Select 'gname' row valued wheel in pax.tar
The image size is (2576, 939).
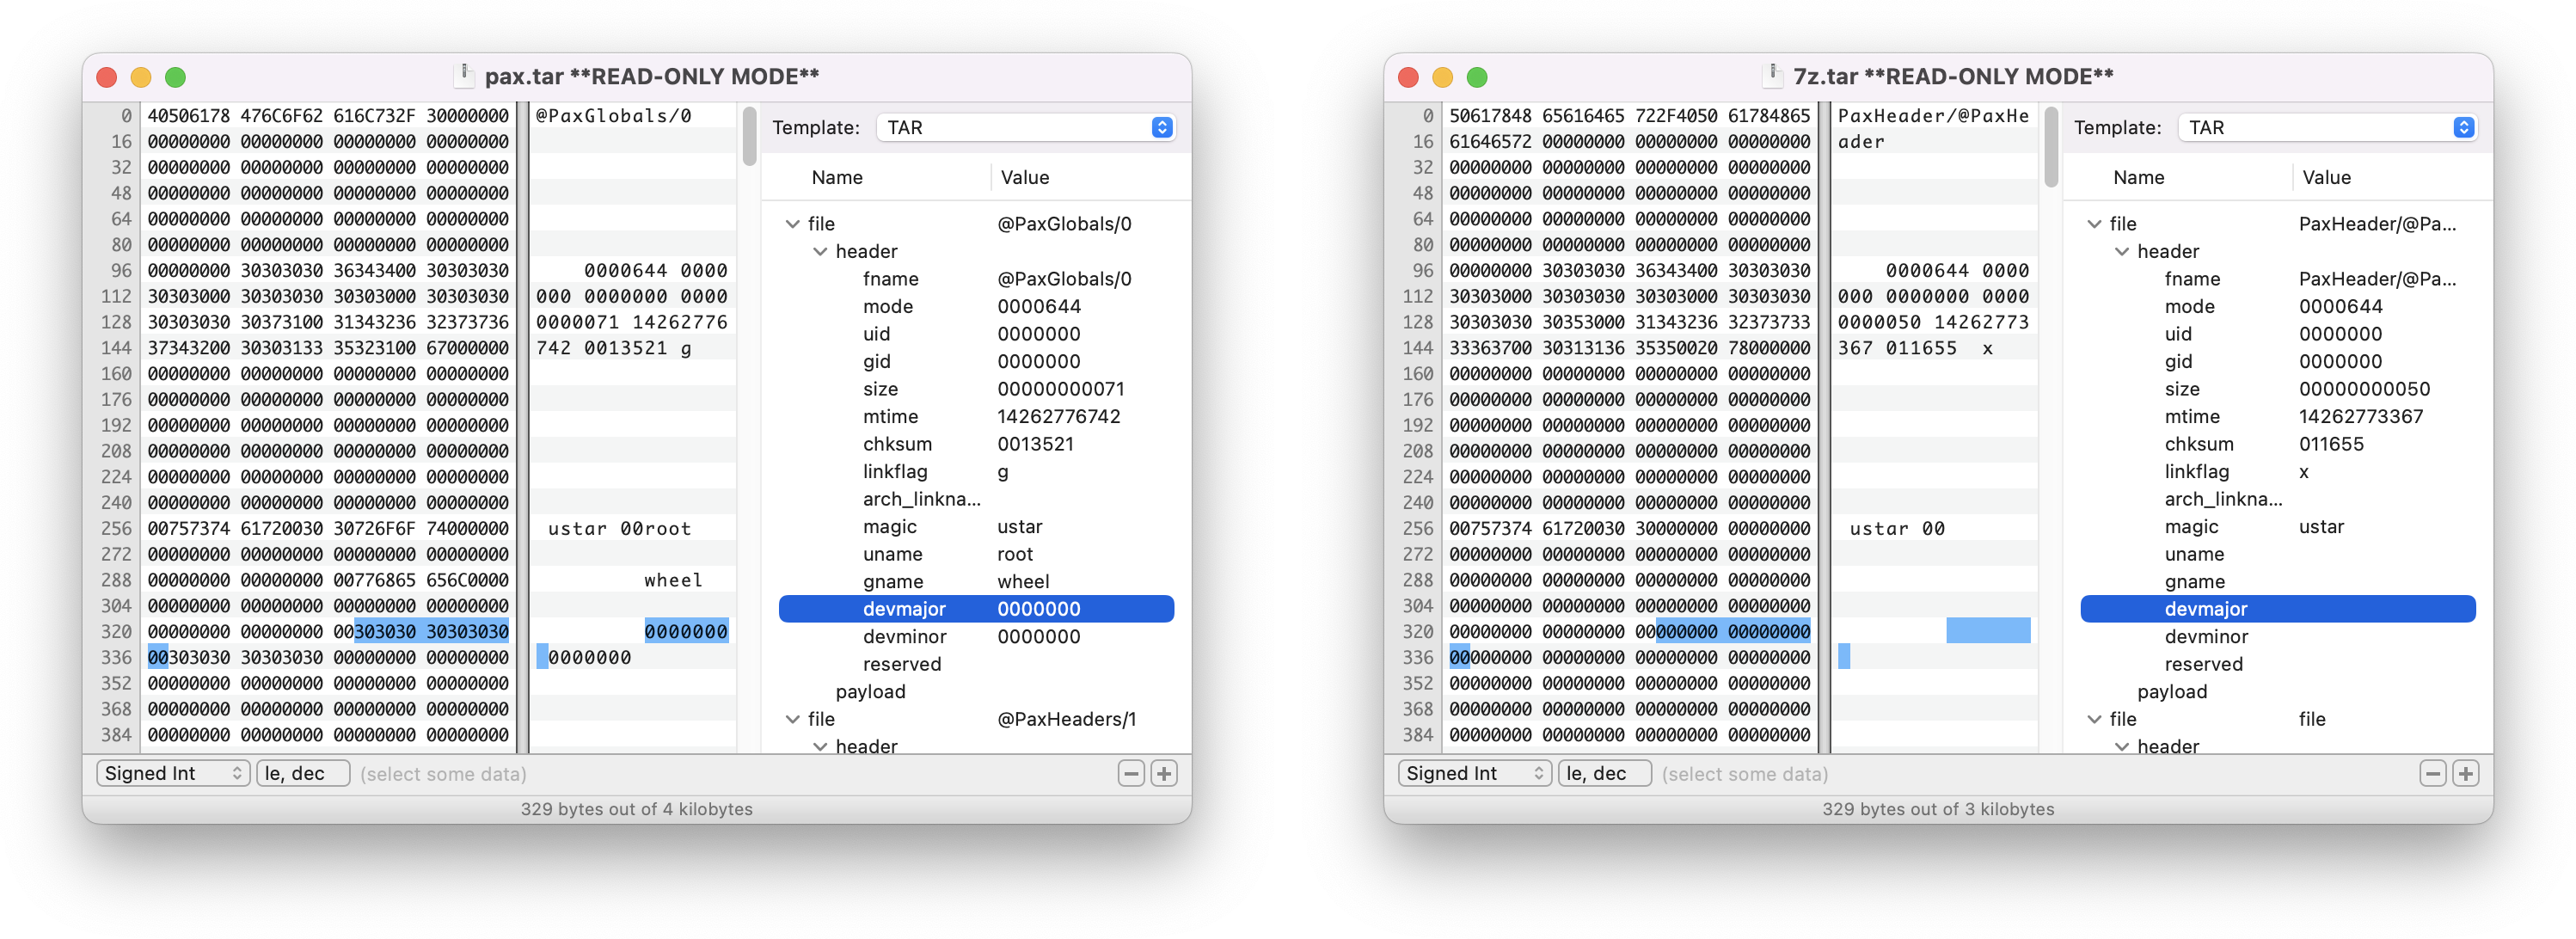click(976, 581)
